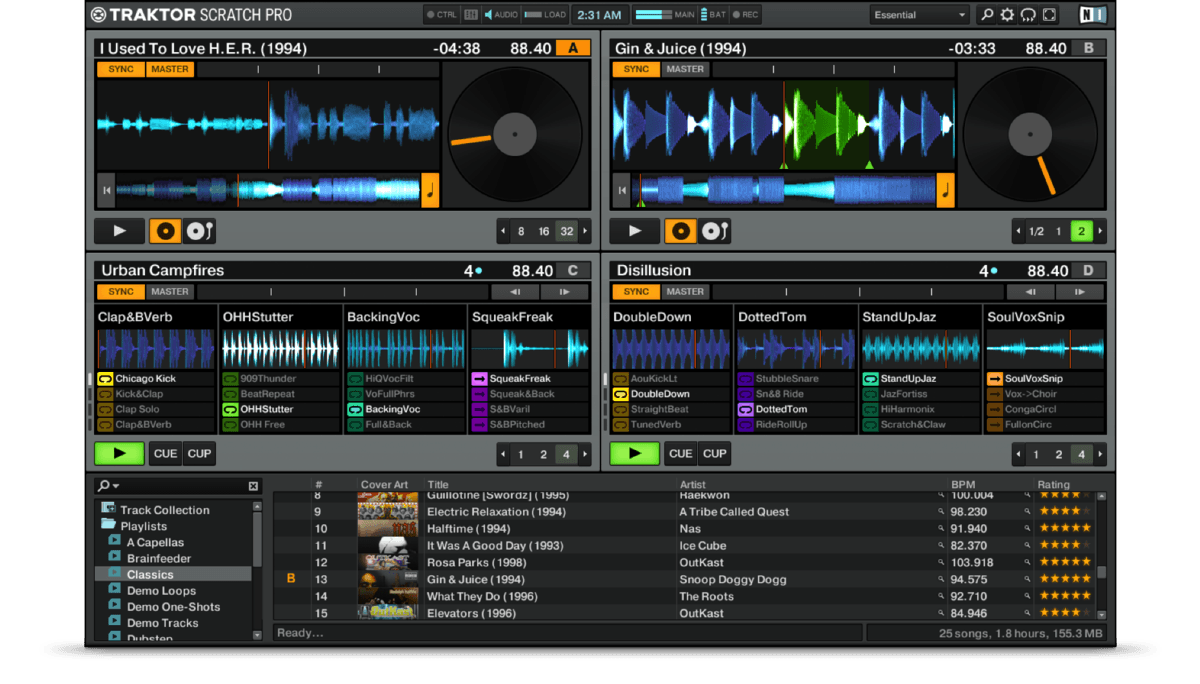Open the Essential layout dropdown
The height and width of the screenshot is (684, 1200).
[x=919, y=15]
